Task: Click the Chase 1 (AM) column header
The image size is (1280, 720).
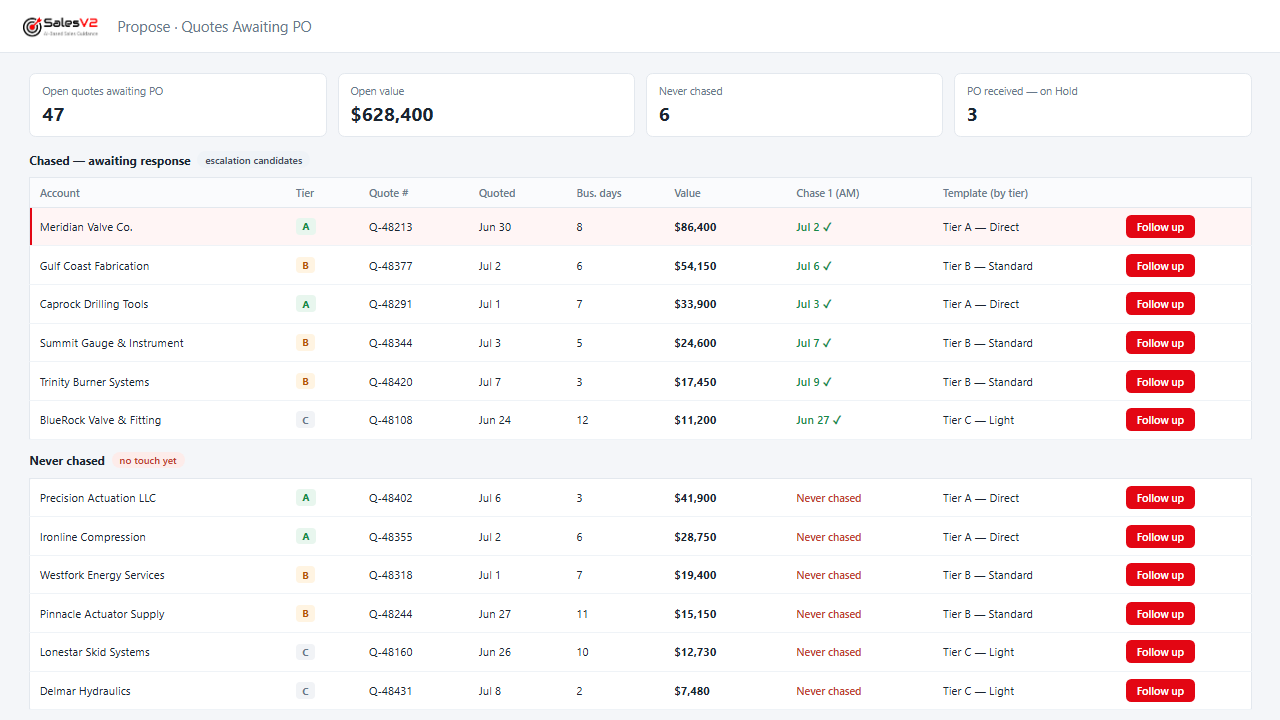Action: [x=828, y=193]
